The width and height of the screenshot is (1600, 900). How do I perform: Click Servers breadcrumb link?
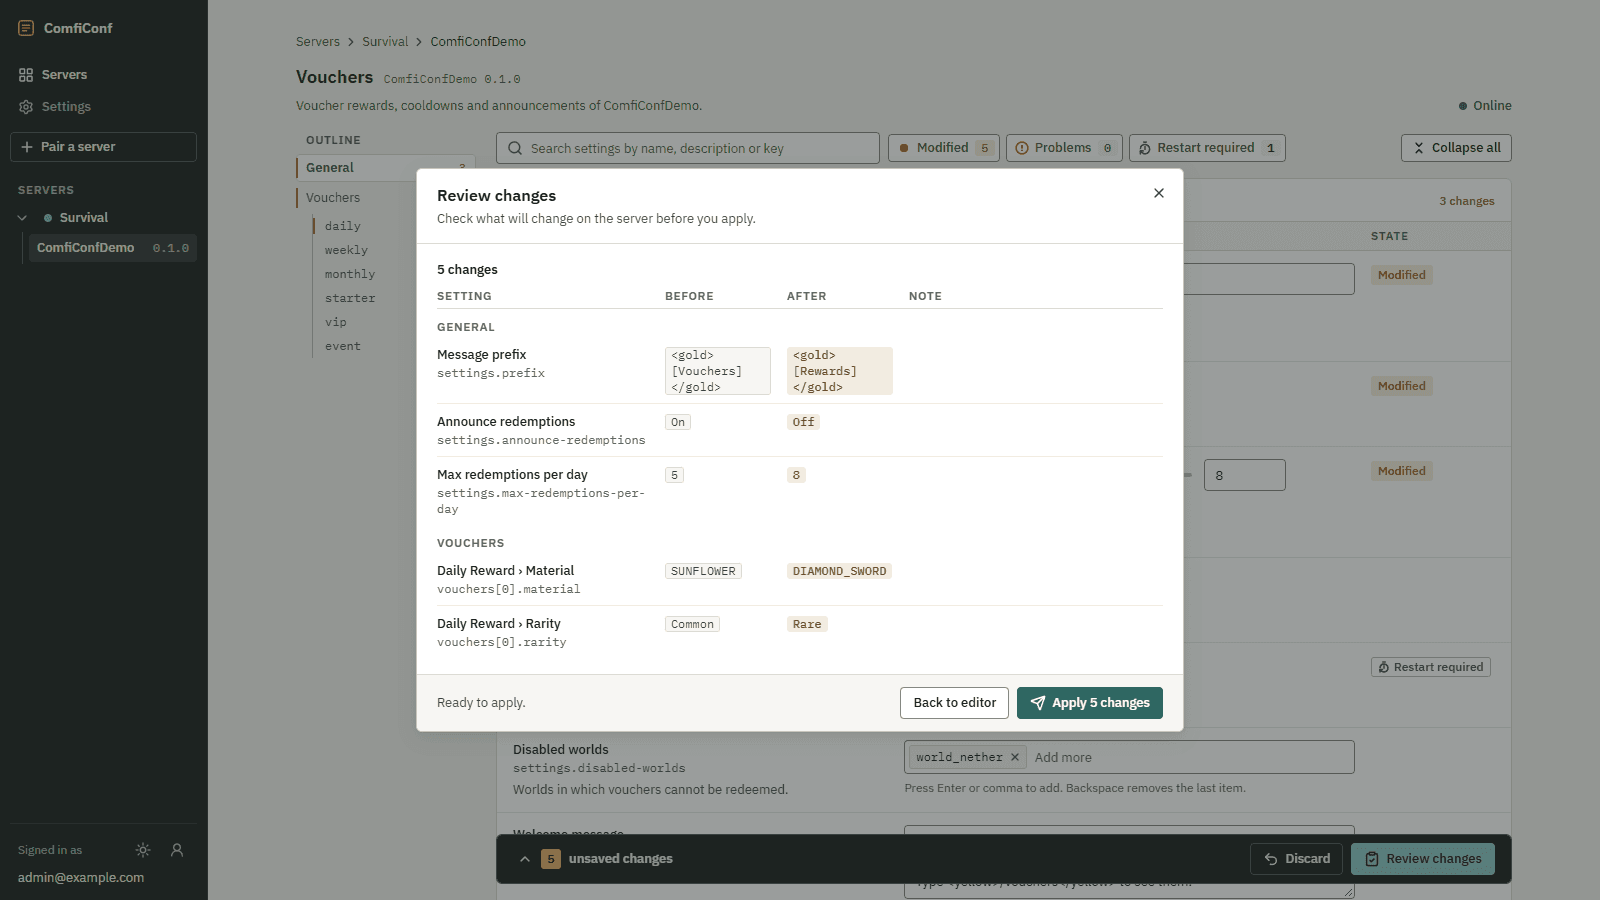318,42
